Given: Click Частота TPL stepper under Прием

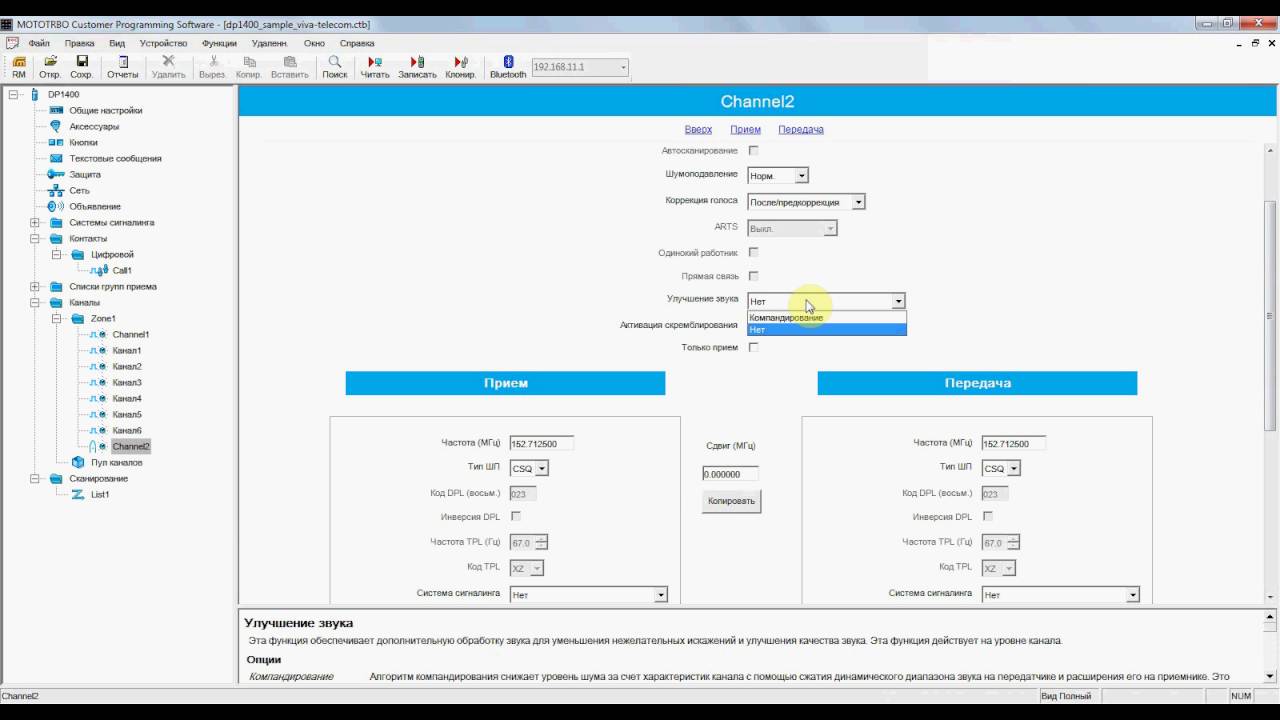Looking at the screenshot, I should click(x=541, y=542).
